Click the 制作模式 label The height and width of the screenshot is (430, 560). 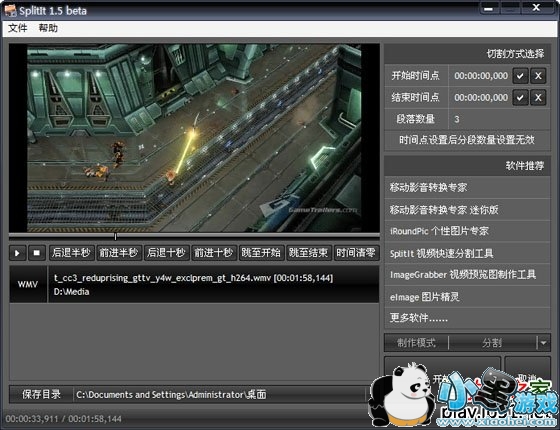(x=416, y=343)
